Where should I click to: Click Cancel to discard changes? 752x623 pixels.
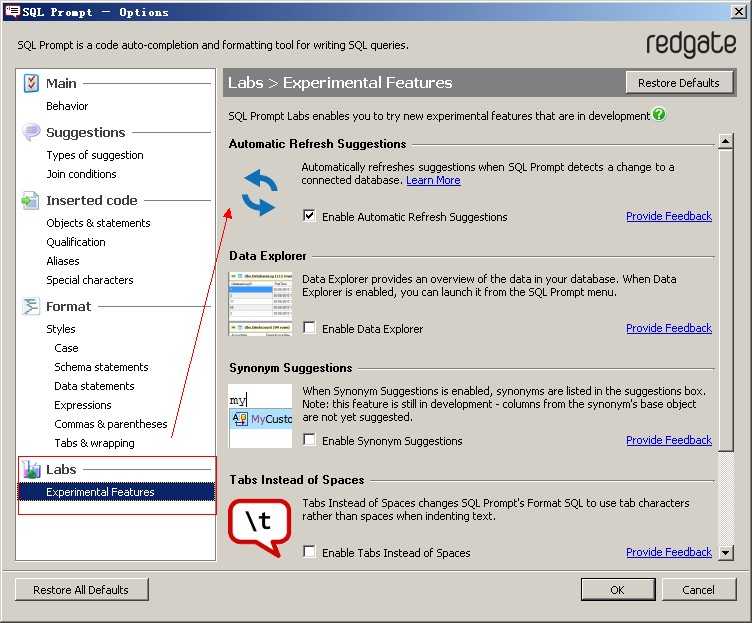tap(698, 590)
